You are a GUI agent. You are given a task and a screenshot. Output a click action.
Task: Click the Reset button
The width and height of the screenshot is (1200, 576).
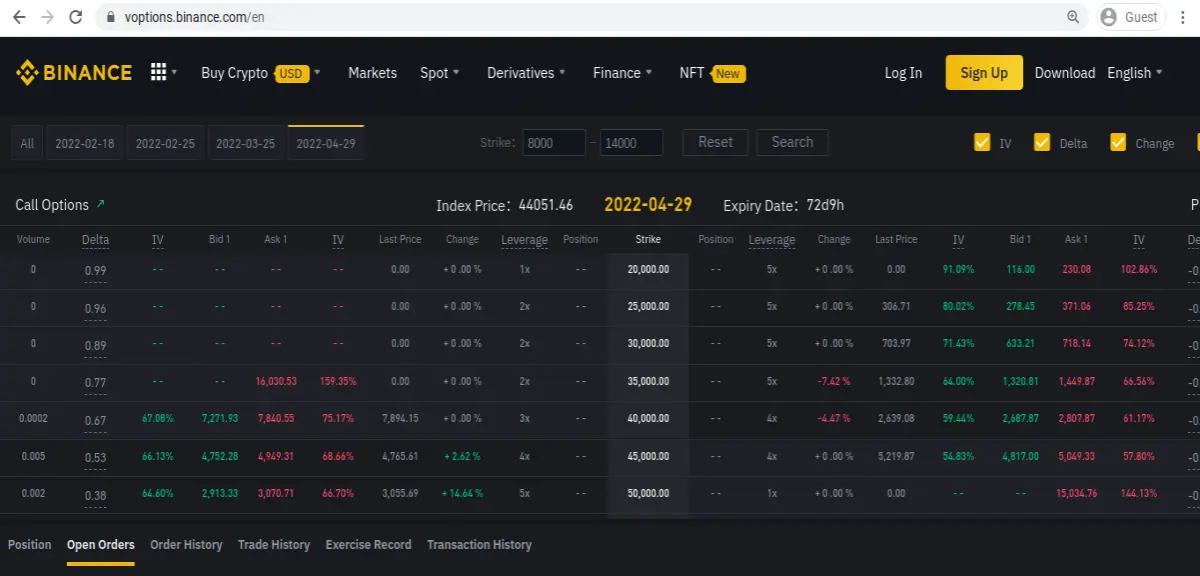click(716, 142)
